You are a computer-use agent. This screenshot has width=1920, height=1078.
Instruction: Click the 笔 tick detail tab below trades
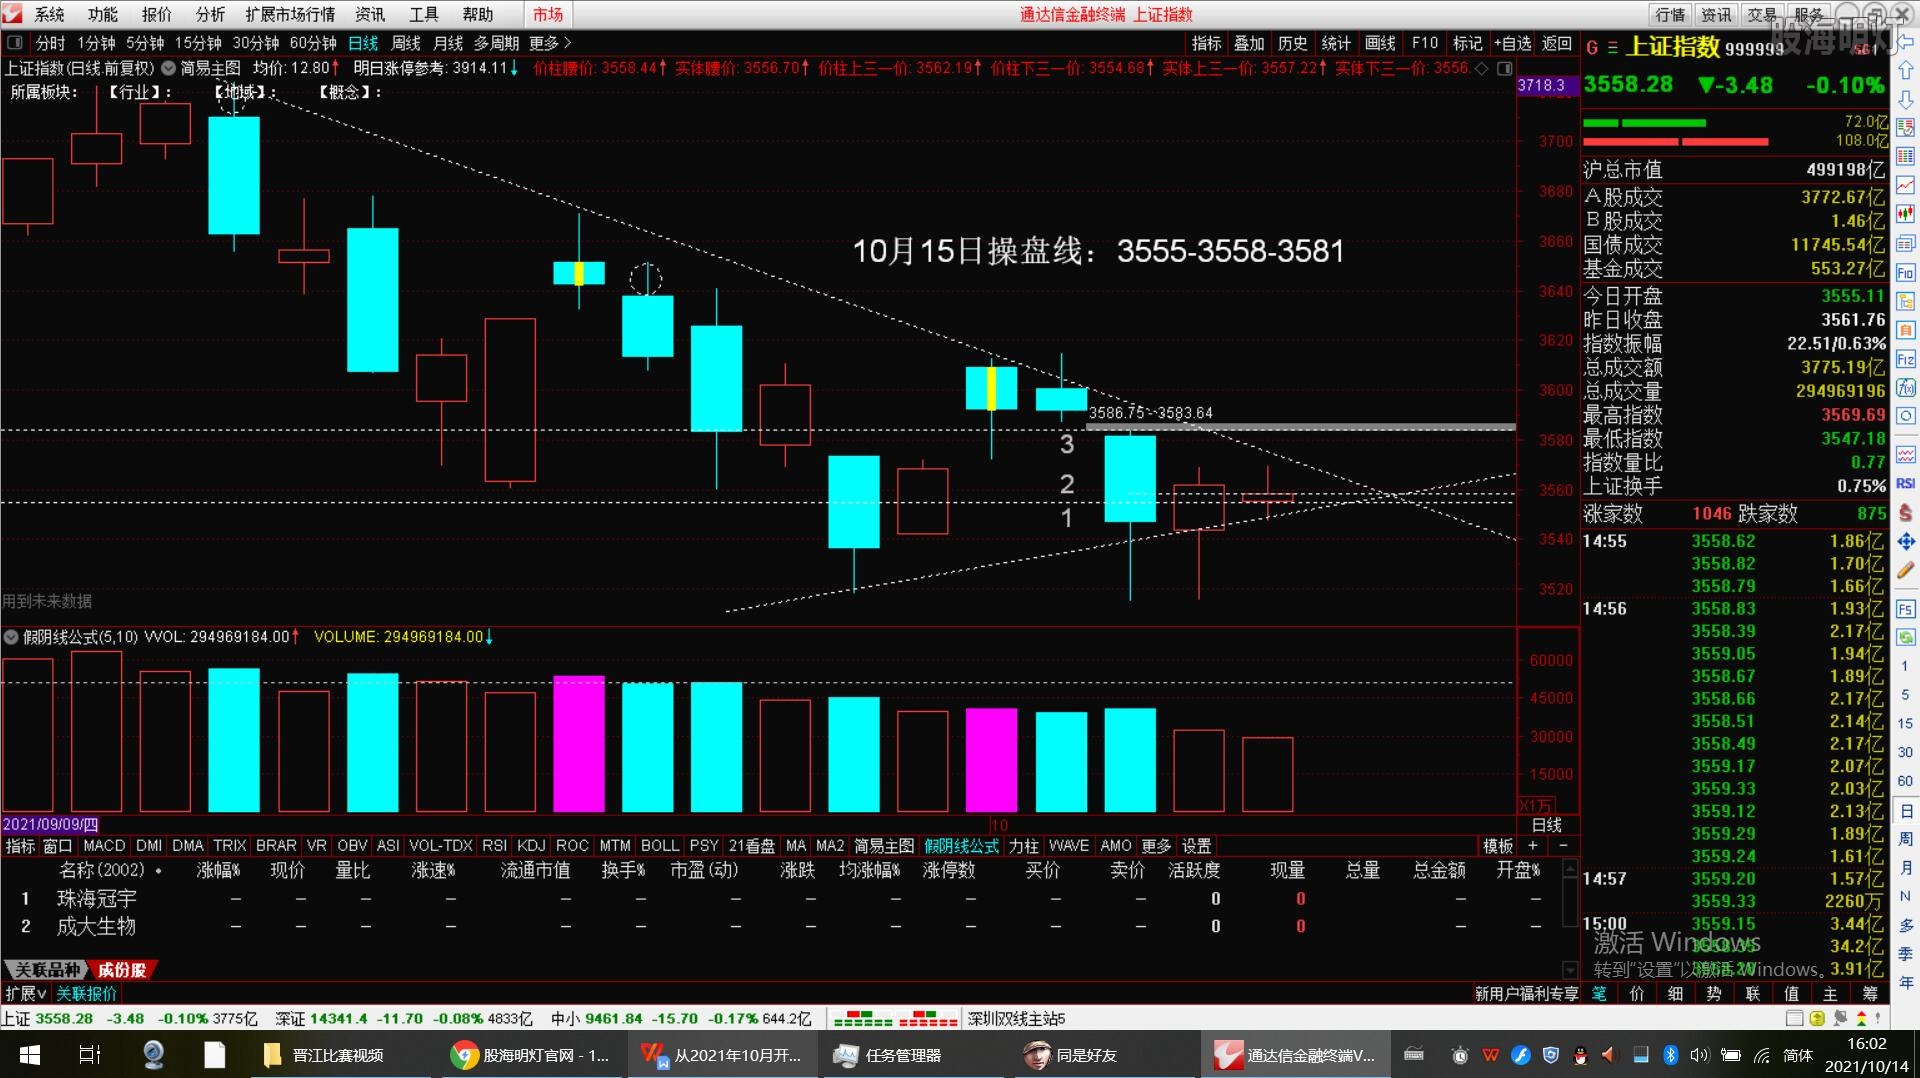[x=1598, y=994]
